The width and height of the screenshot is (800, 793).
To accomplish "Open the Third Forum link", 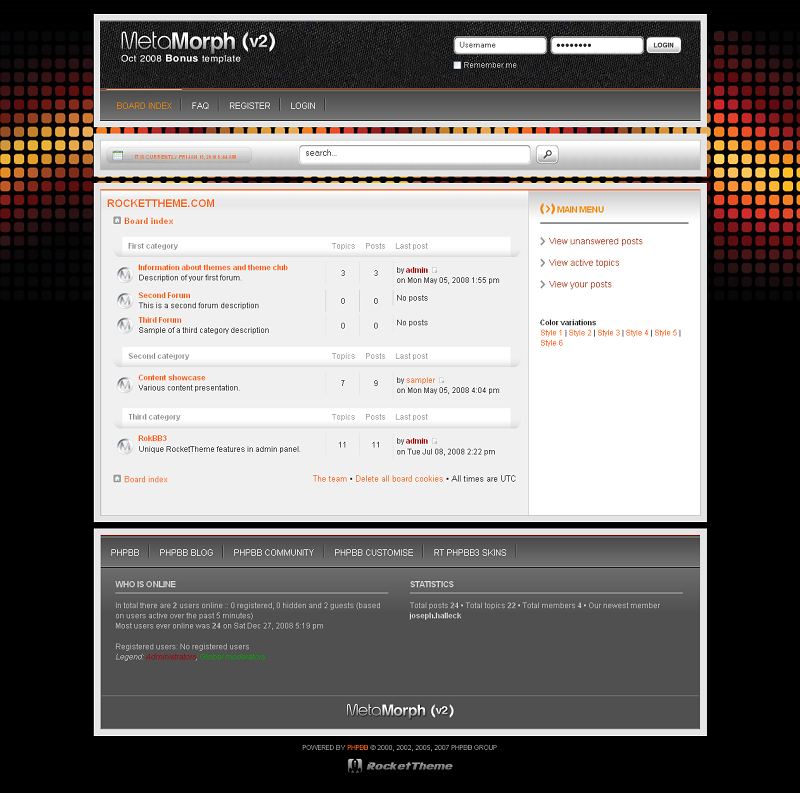I will tap(160, 320).
